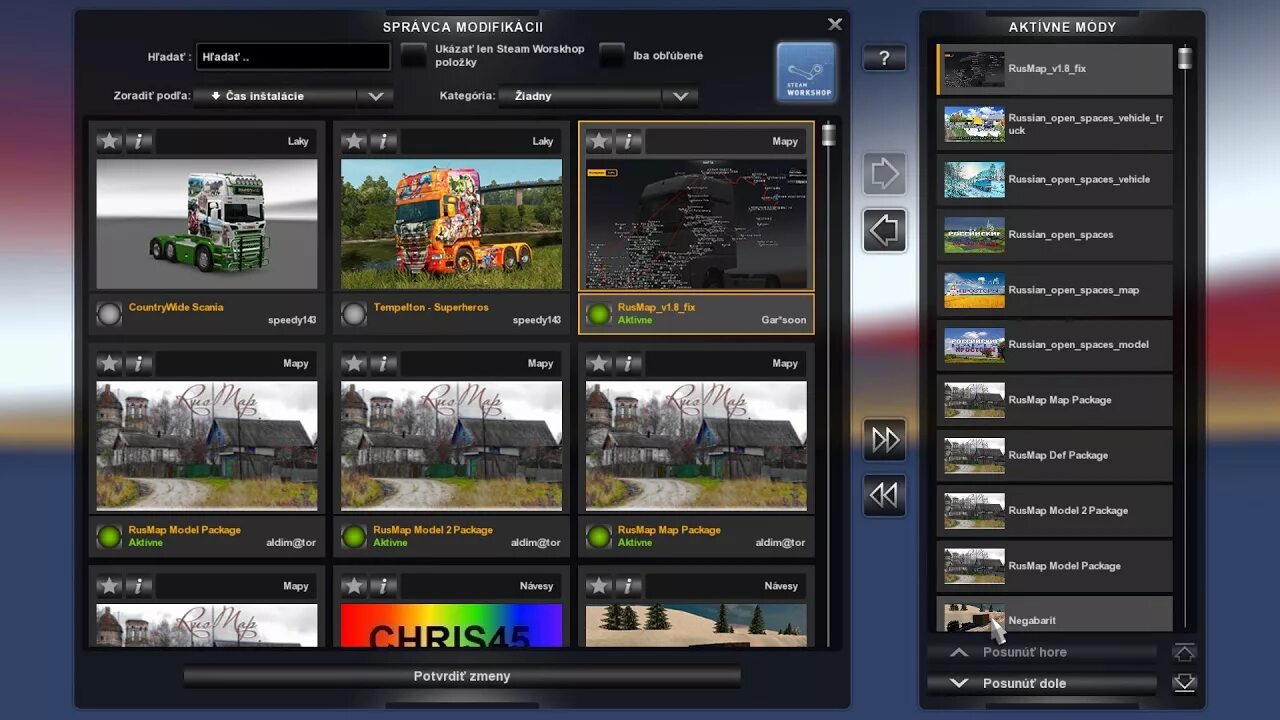
Task: Activate selected mod with right arrow
Action: pos(884,174)
